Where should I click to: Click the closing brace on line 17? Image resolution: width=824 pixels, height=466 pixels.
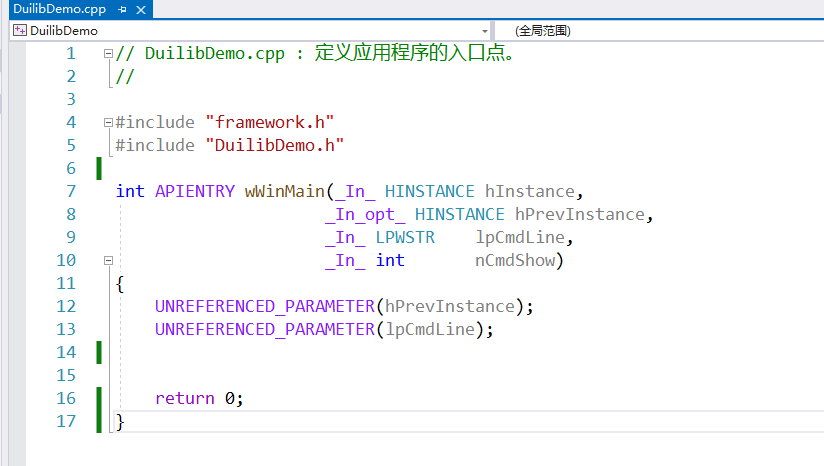click(120, 422)
